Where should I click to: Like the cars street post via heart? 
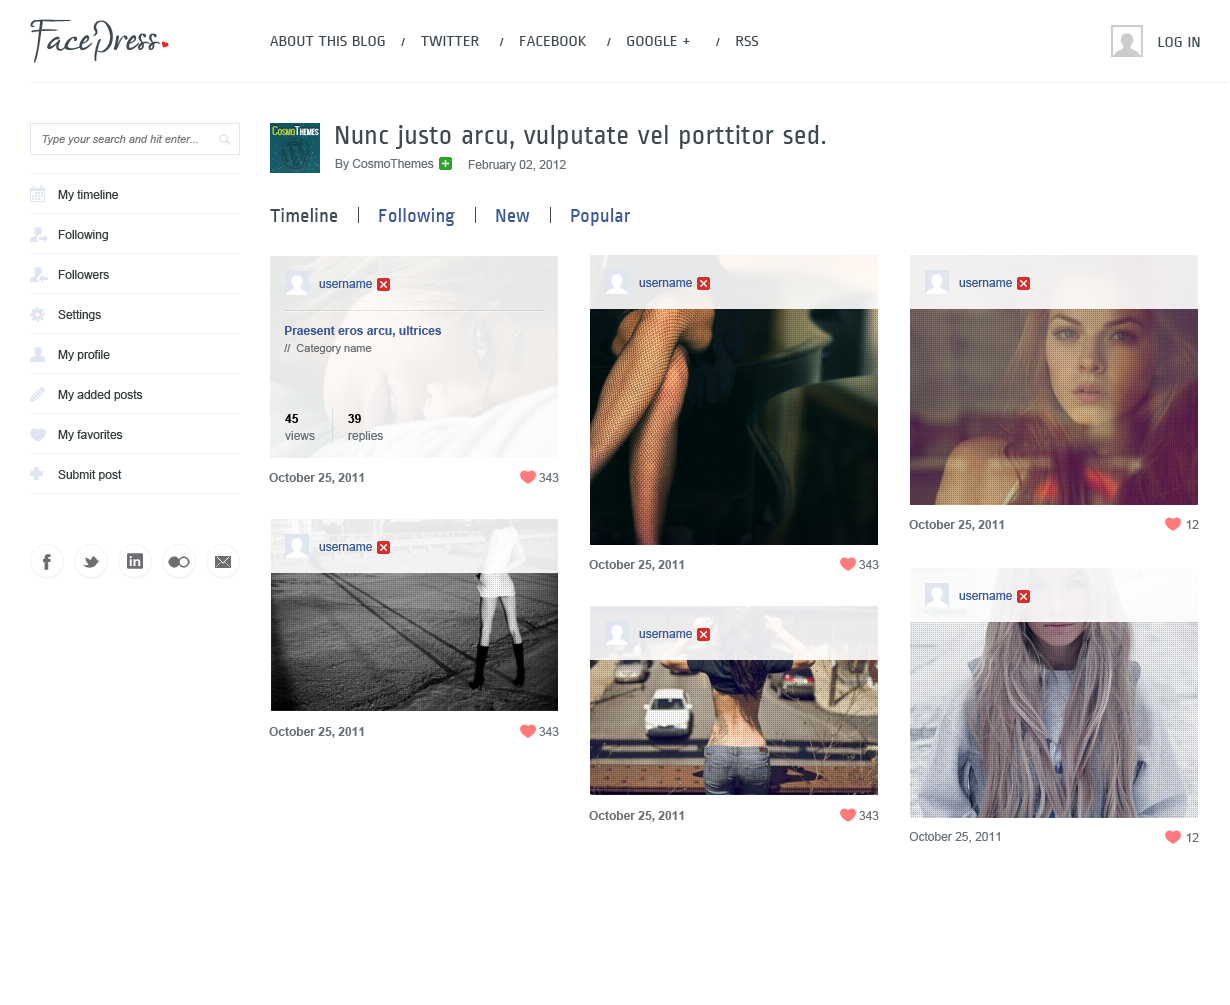848,815
